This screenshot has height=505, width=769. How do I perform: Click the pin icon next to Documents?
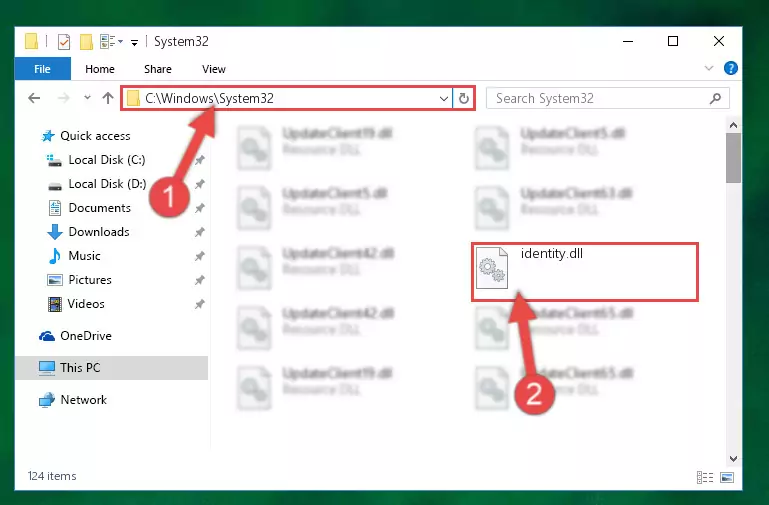click(x=200, y=208)
